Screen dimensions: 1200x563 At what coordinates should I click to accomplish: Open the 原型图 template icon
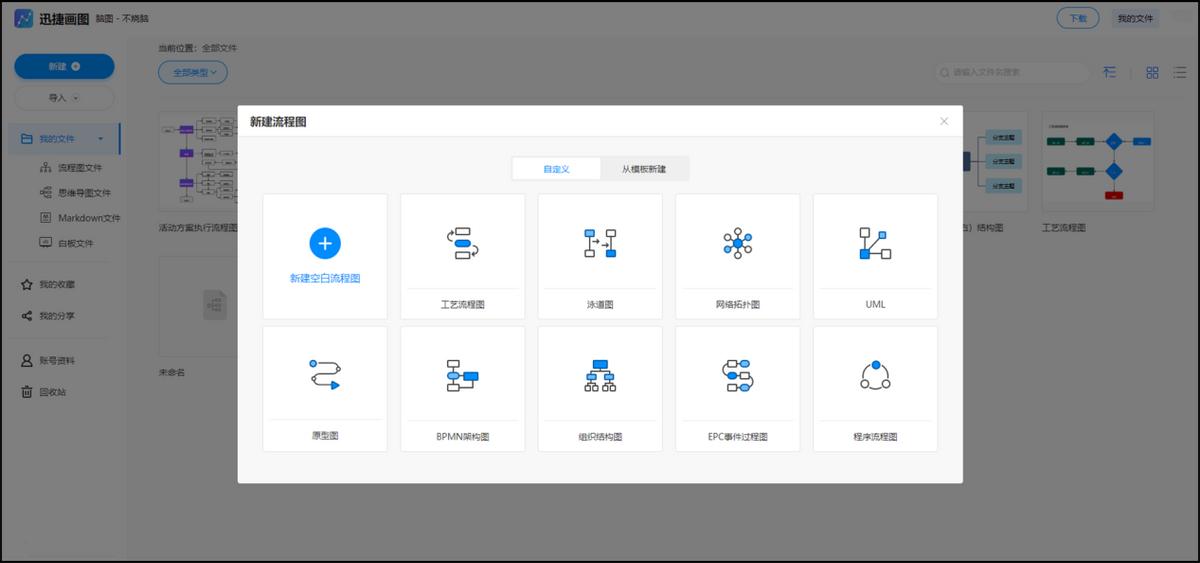tap(325, 374)
